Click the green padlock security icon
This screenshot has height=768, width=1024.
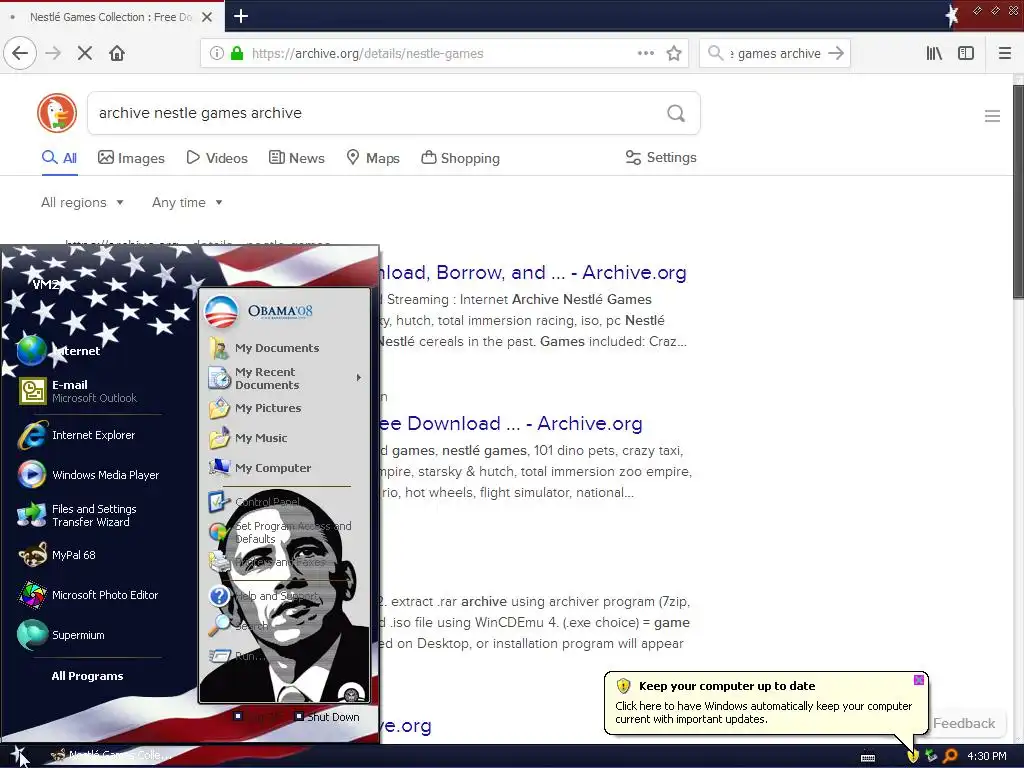point(237,54)
